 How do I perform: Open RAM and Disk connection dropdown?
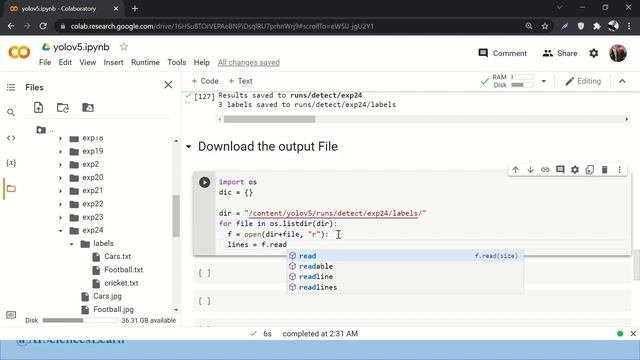tap(543, 81)
